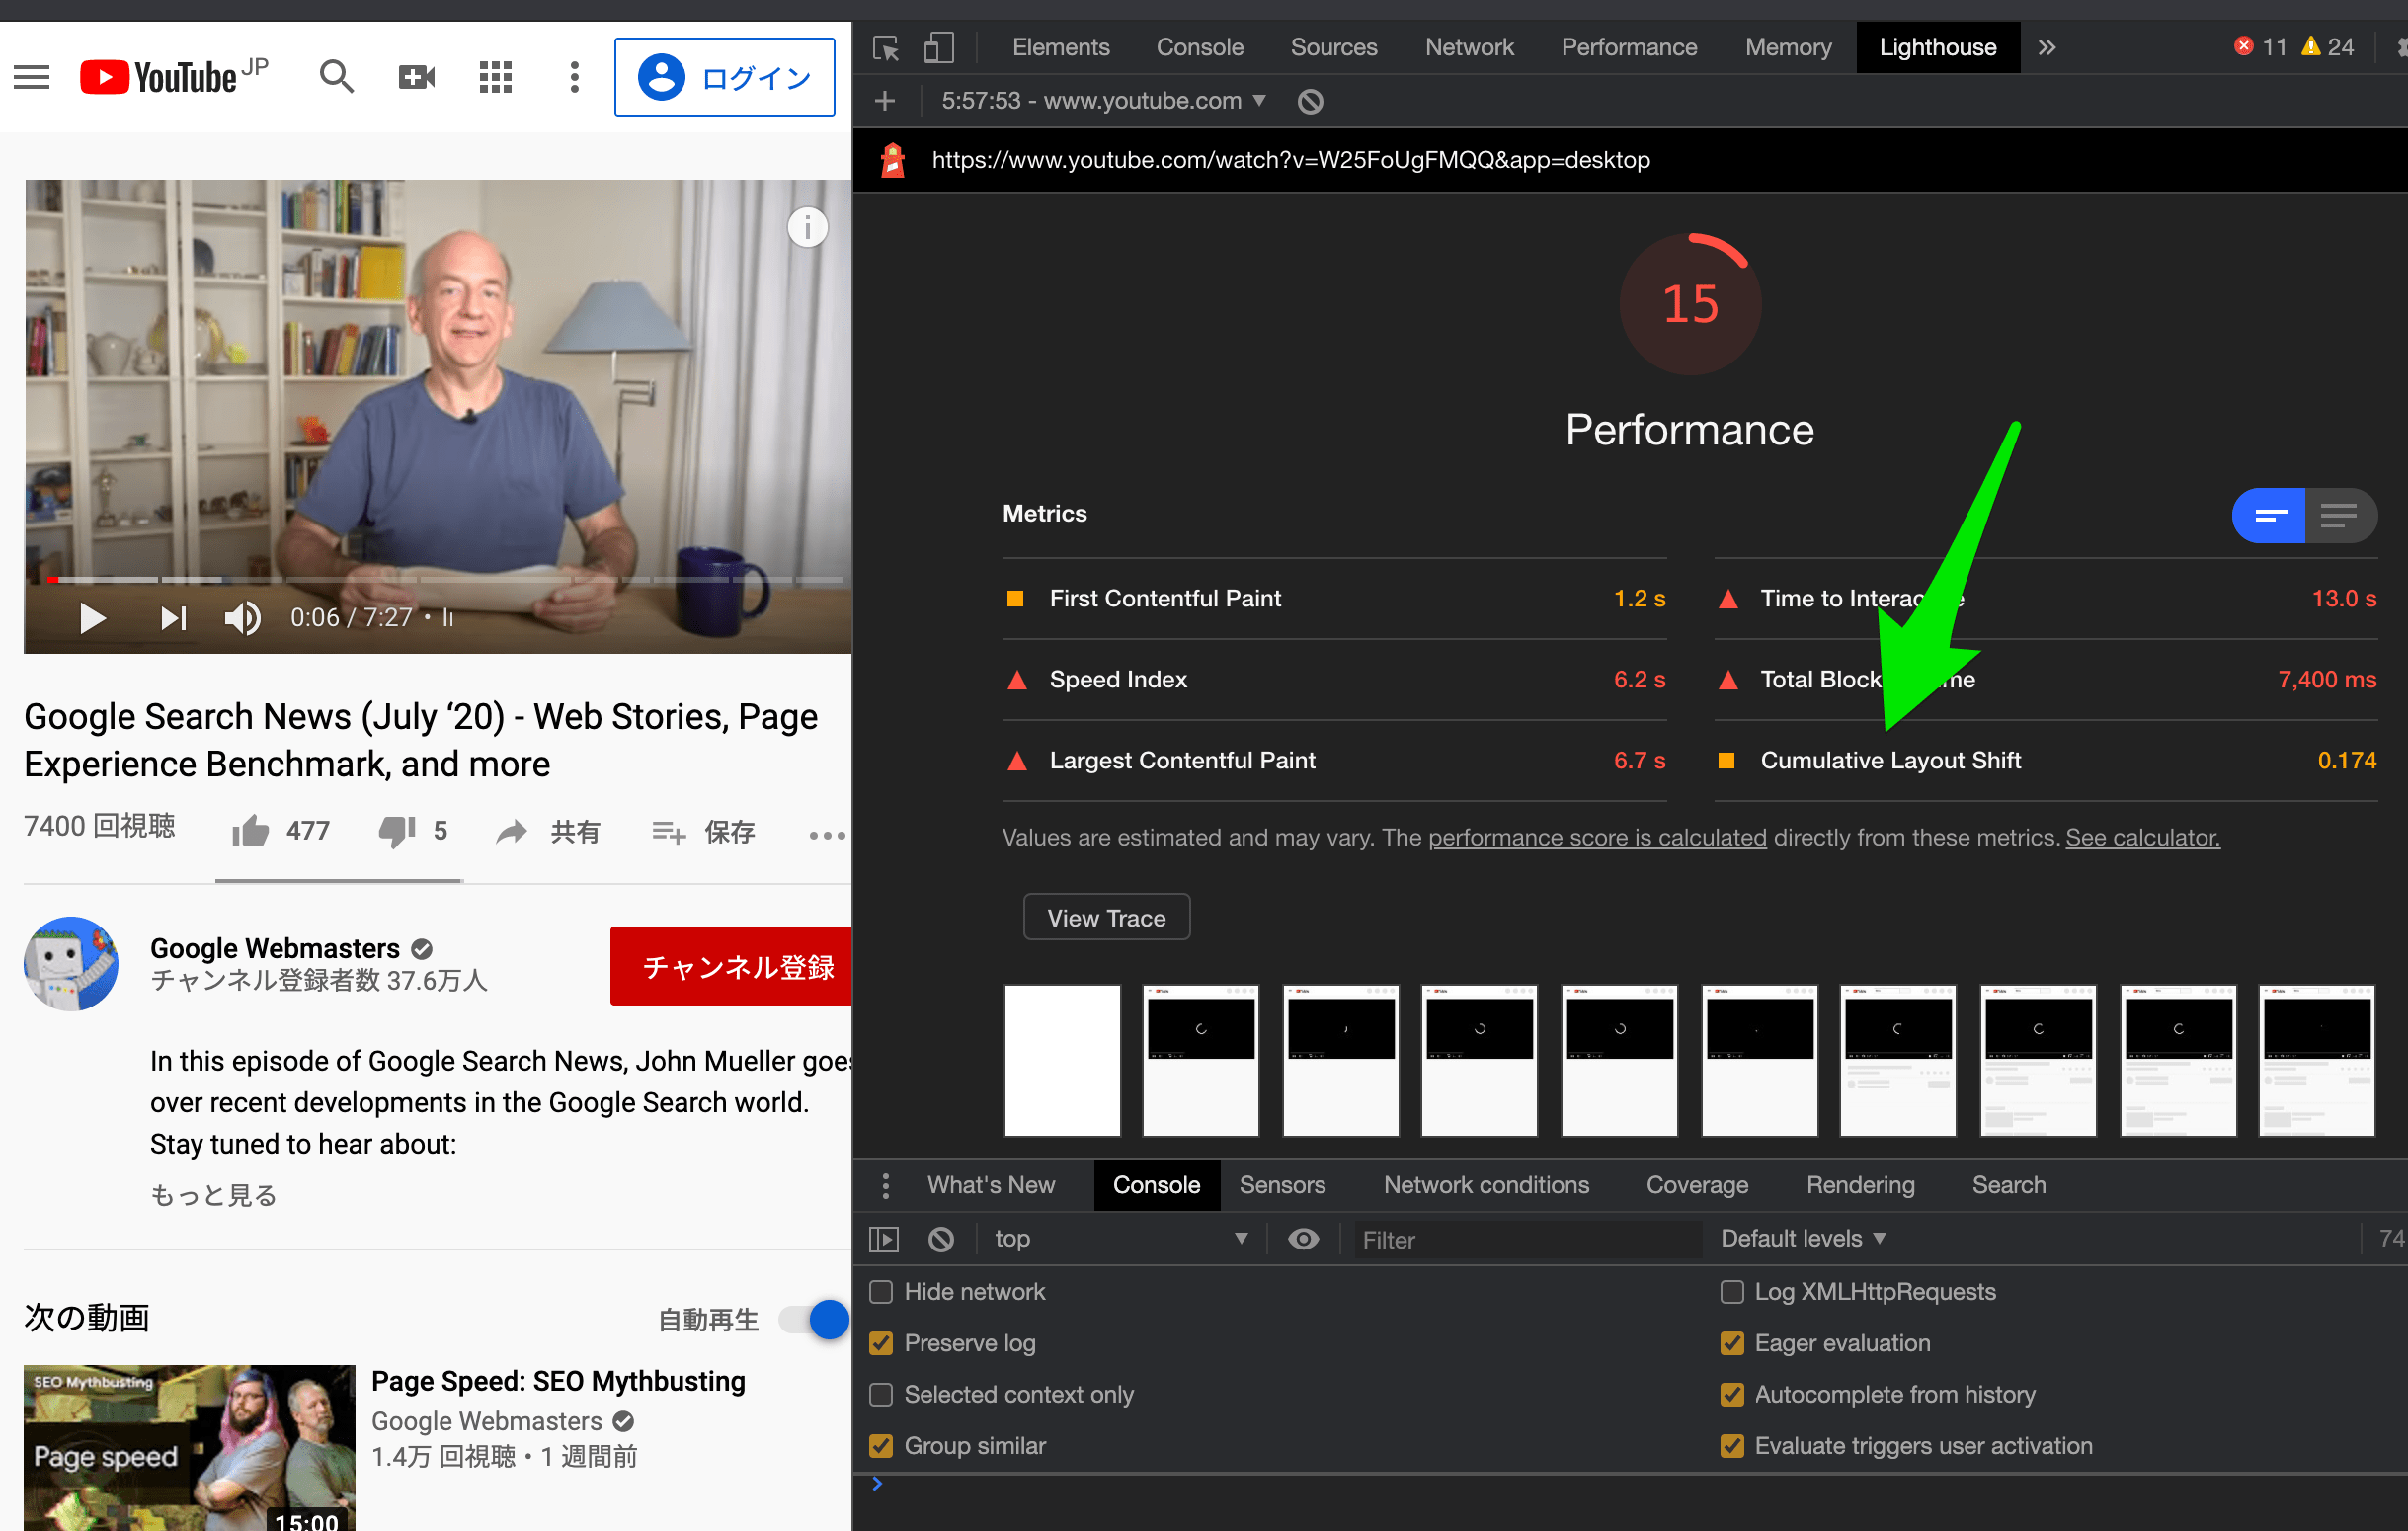Open JavaScript context top dropdown
The height and width of the screenshot is (1531, 2408).
1120,1239
